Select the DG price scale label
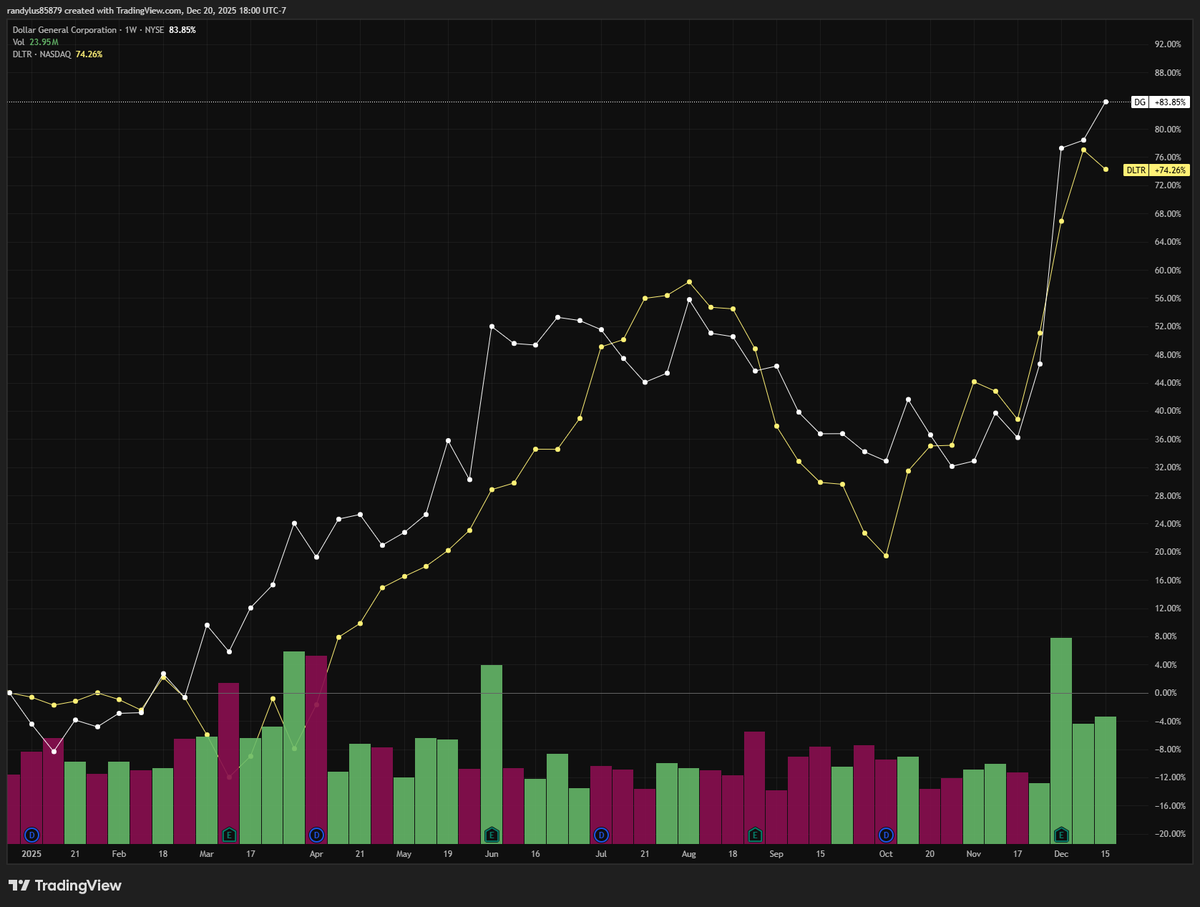 1139,102
